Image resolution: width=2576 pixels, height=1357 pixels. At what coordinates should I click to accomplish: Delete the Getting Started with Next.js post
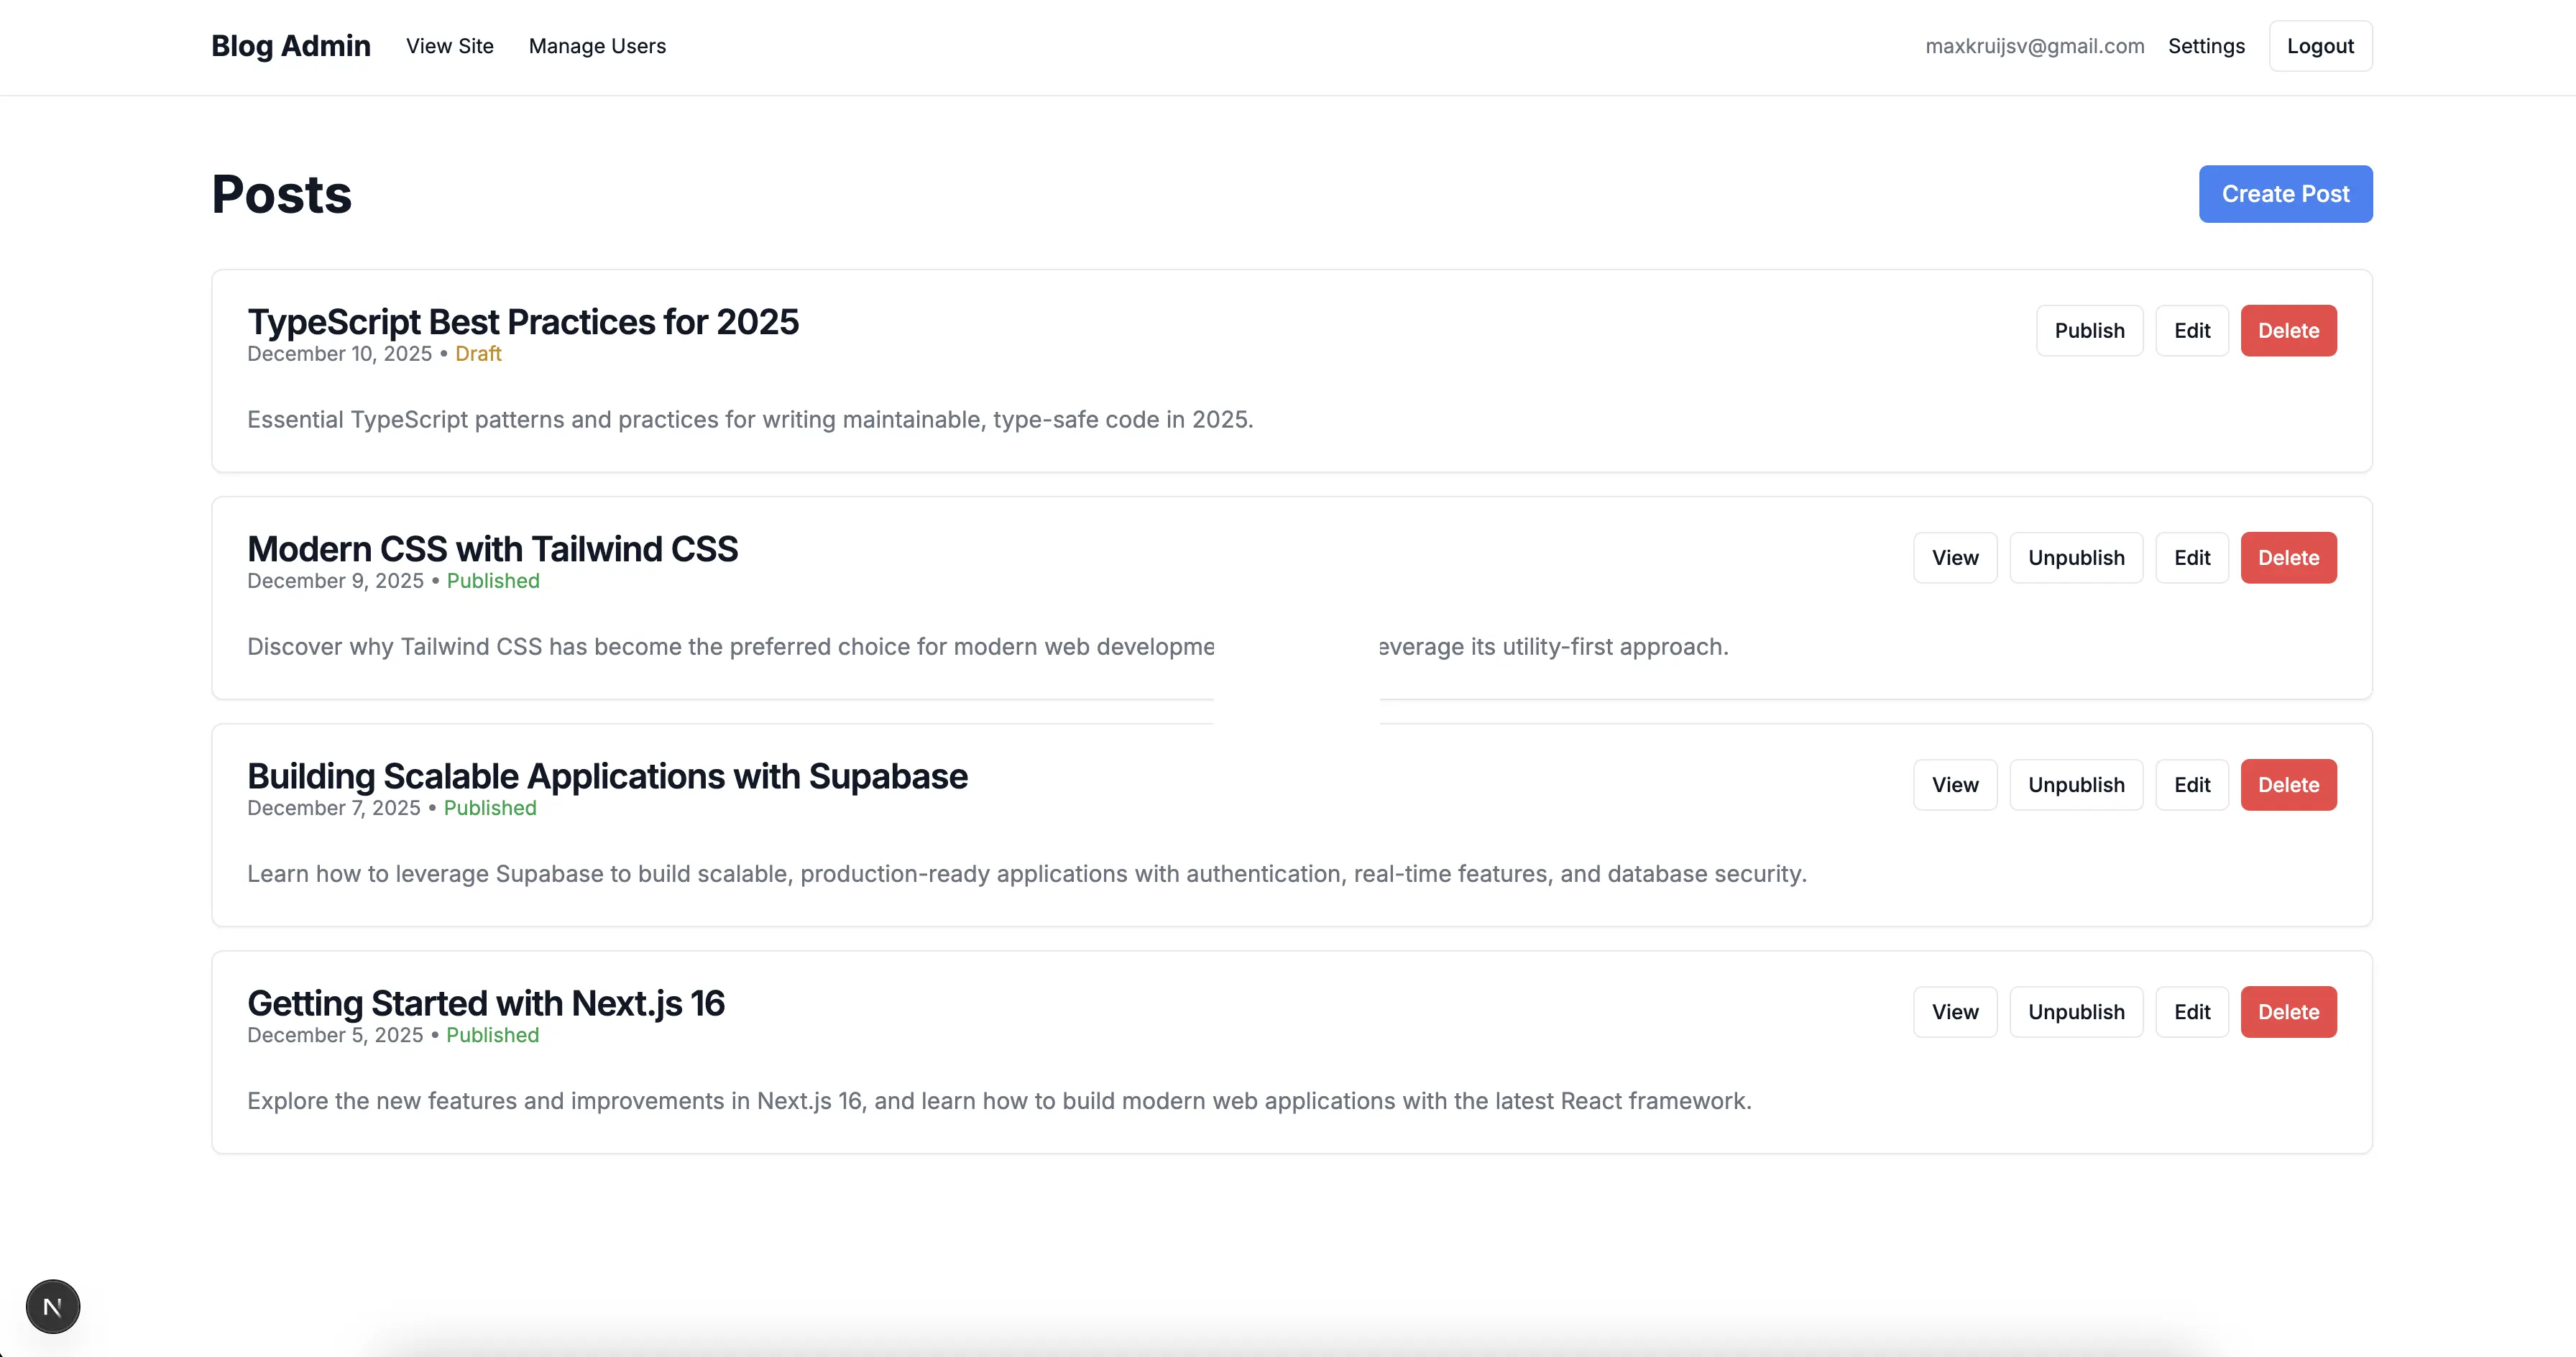tap(2288, 1011)
